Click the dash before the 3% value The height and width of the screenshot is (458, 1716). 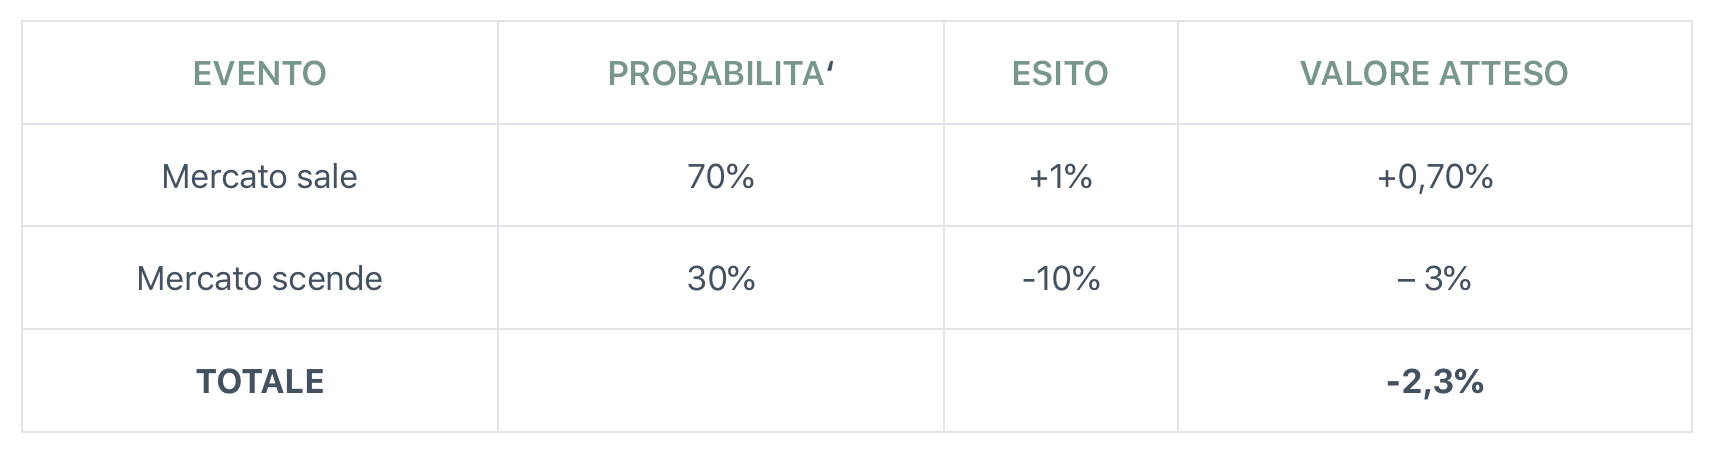pyautogui.click(x=1405, y=279)
